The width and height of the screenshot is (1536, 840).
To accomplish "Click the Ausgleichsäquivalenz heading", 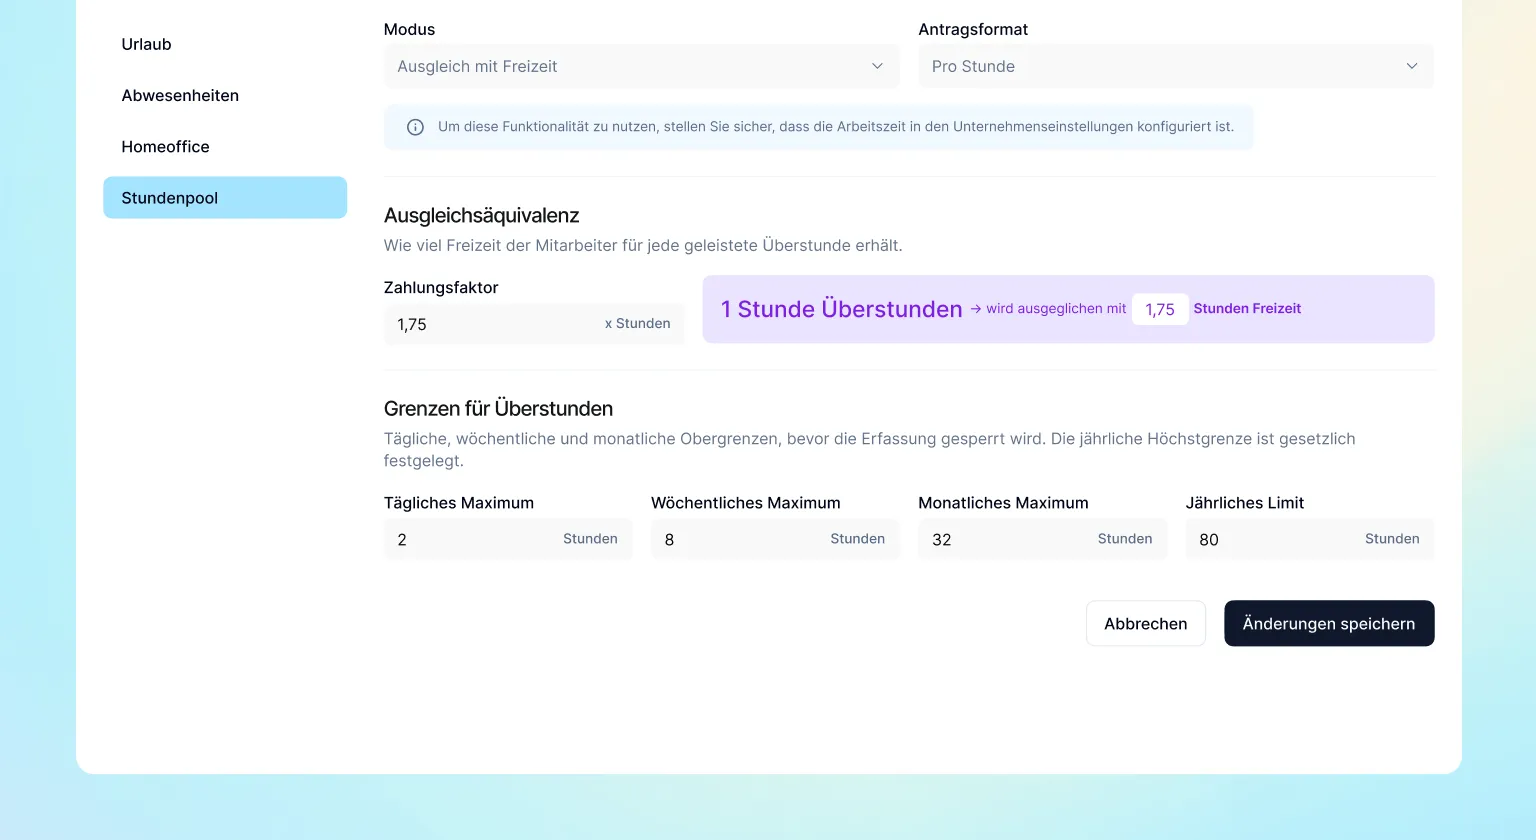I will coord(482,215).
